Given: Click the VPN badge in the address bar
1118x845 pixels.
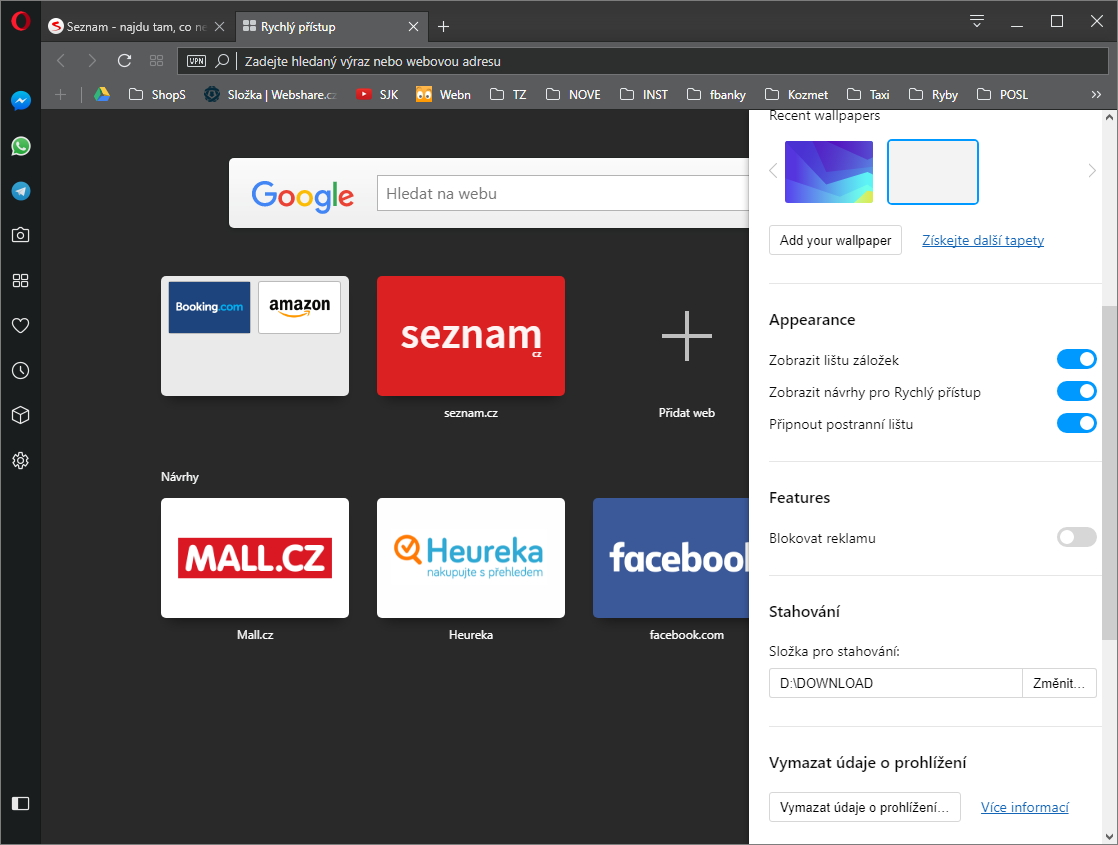Looking at the screenshot, I should (196, 61).
